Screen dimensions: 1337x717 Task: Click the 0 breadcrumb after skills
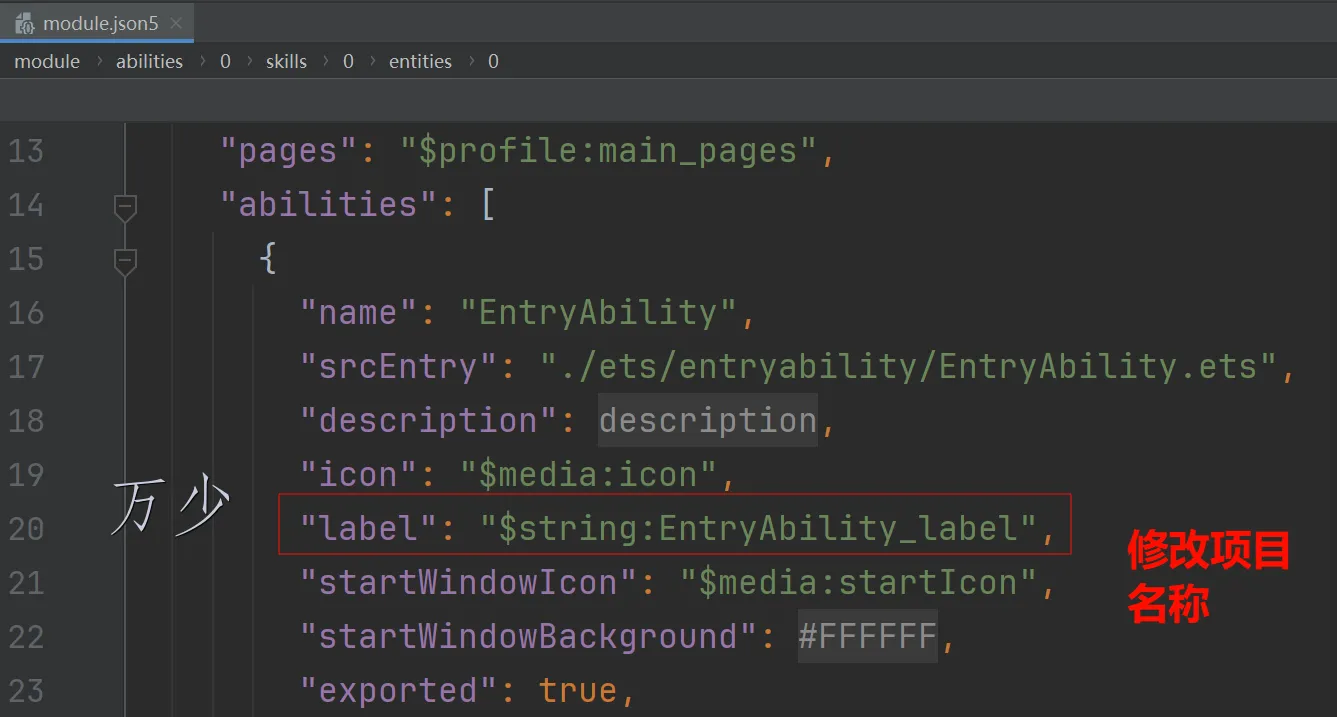(348, 61)
